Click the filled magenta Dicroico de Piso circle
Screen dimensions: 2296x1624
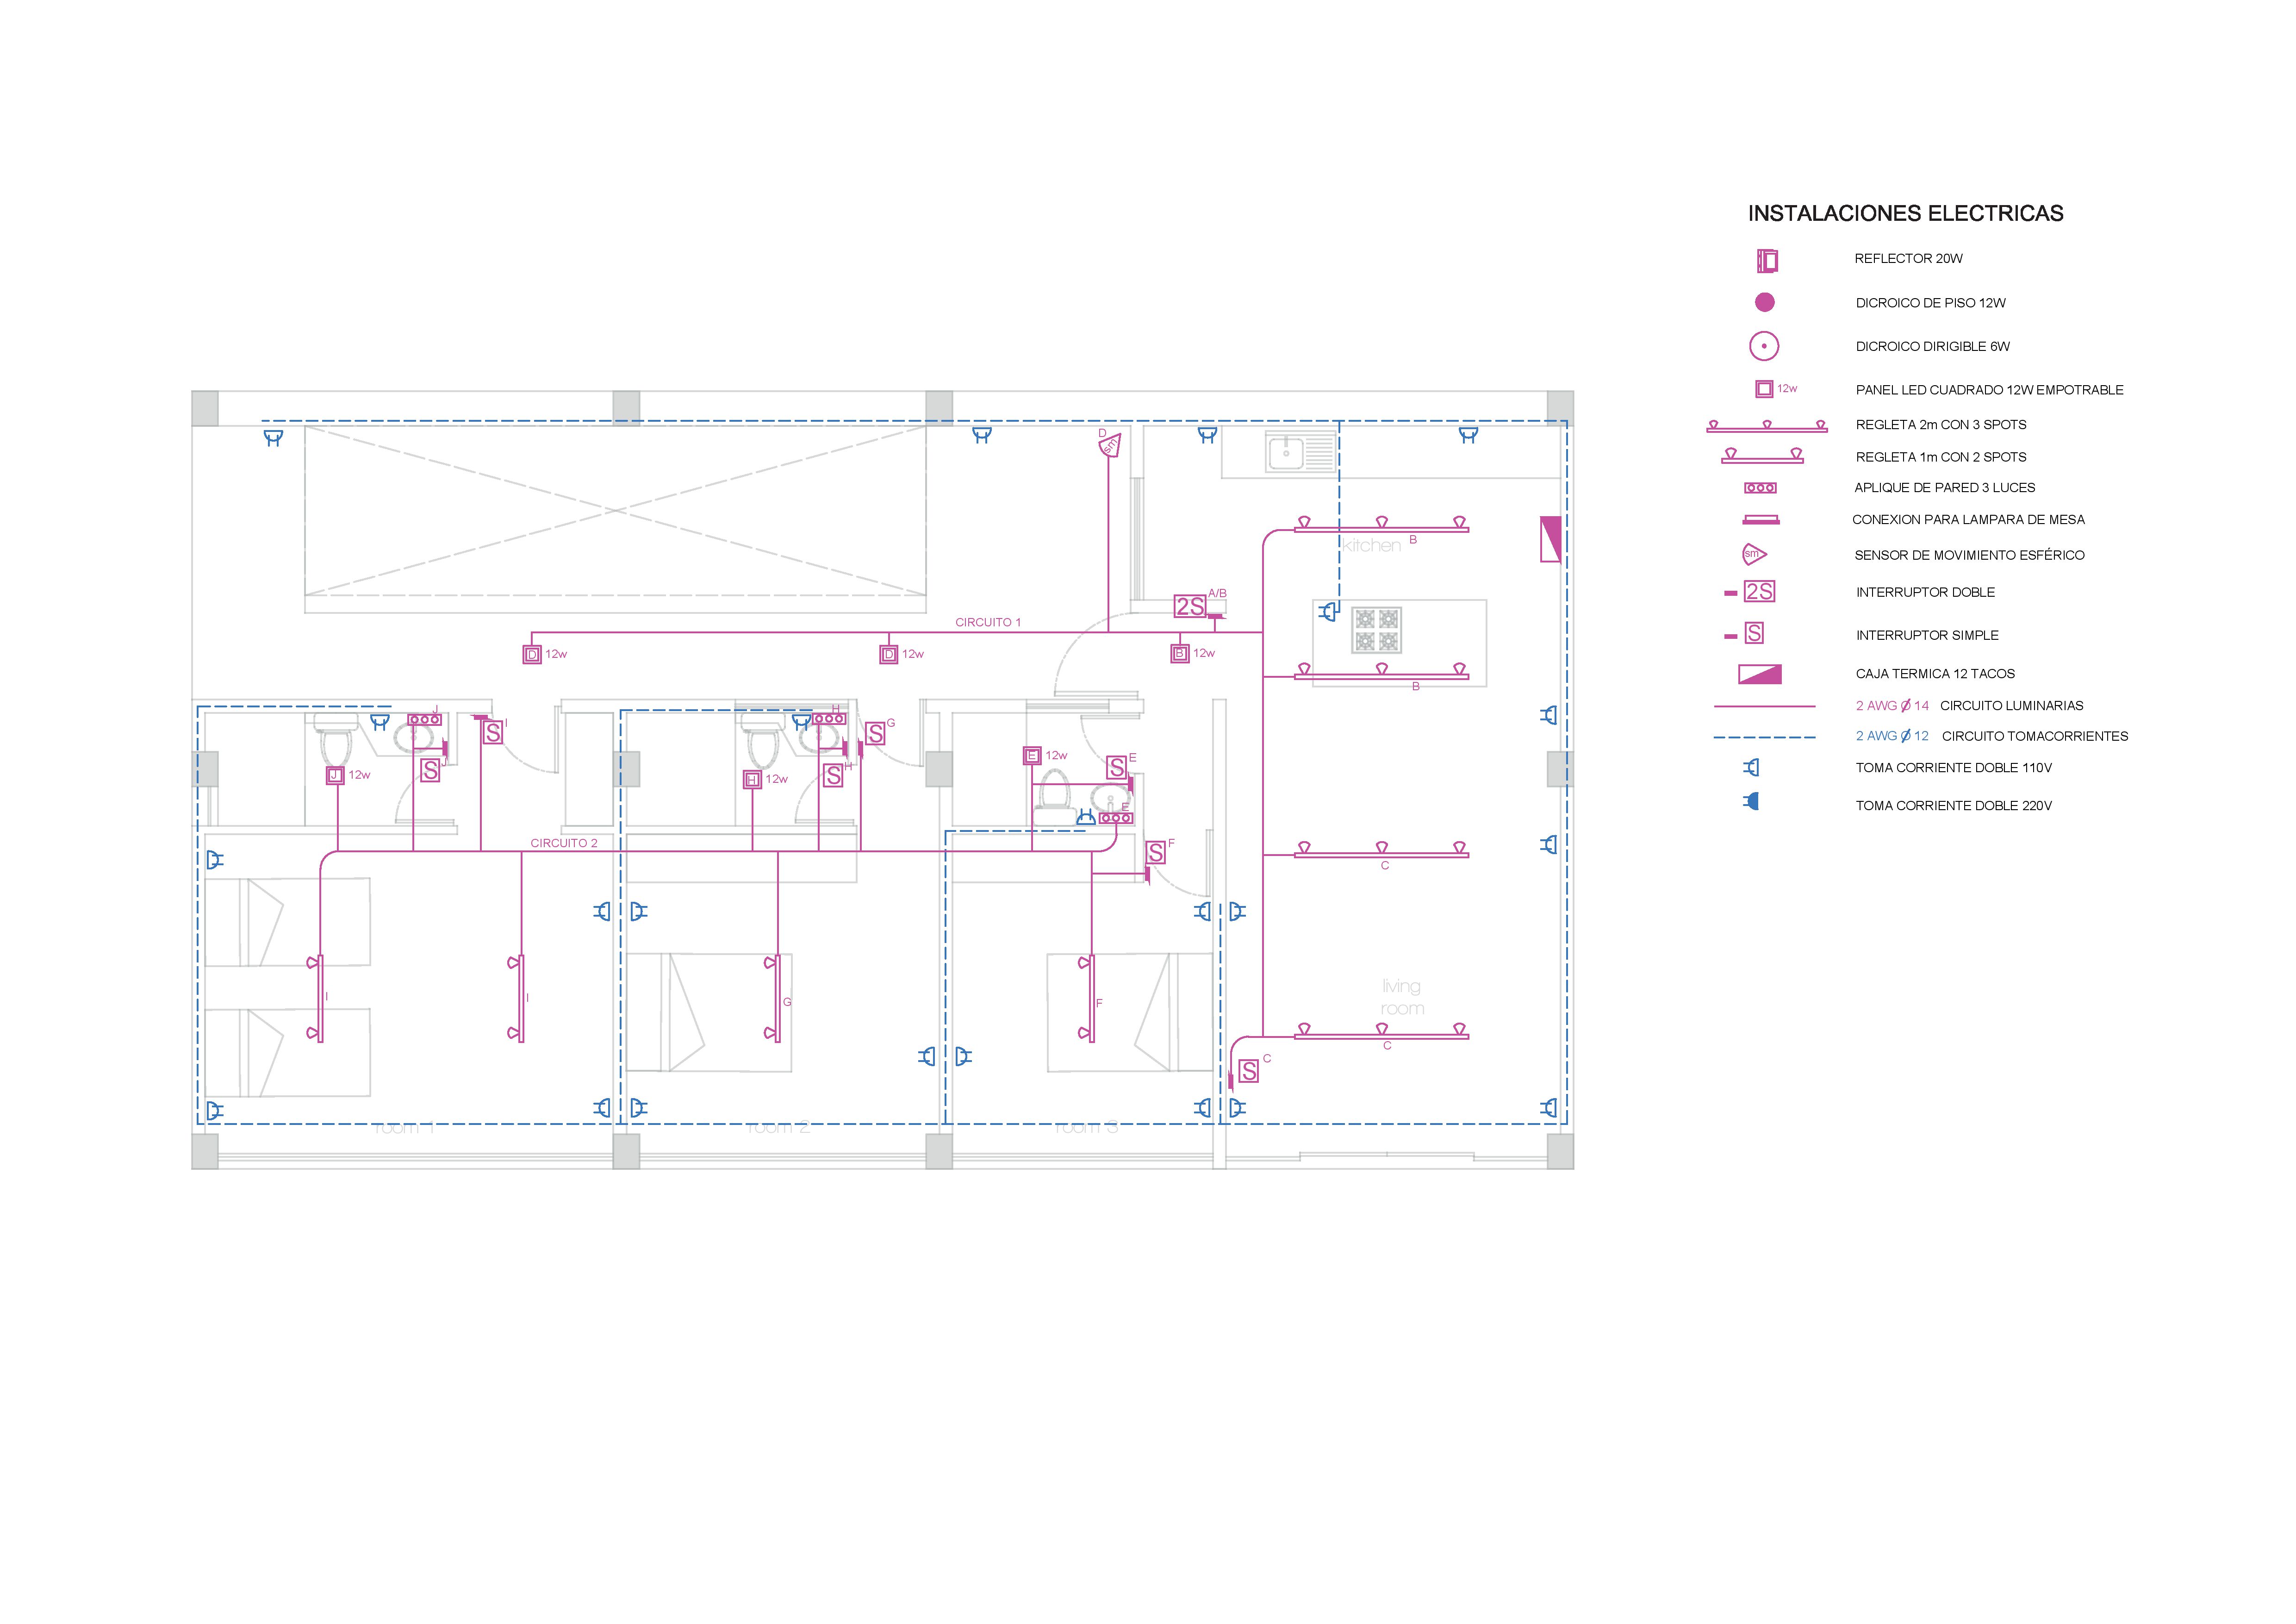(x=1765, y=302)
